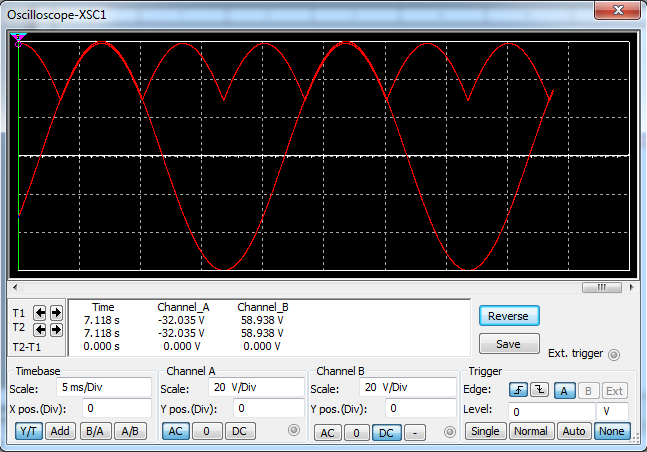
Task: Set Channel A coupling to 0
Action: tap(207, 431)
